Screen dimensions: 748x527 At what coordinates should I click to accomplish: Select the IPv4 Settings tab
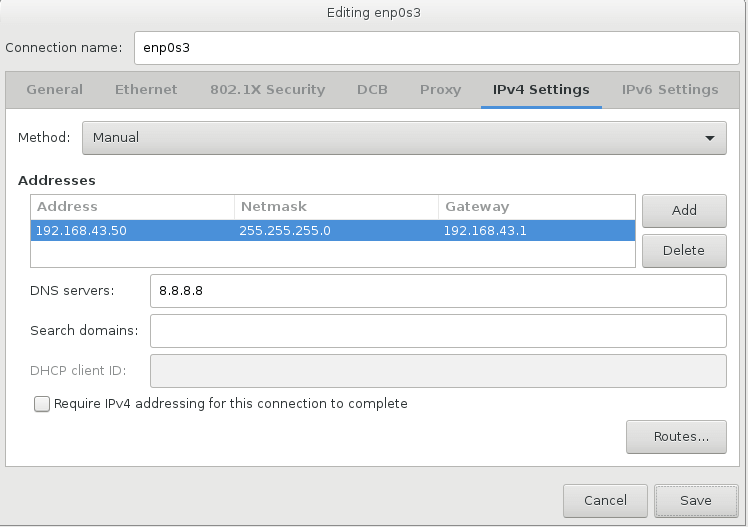pyautogui.click(x=541, y=90)
